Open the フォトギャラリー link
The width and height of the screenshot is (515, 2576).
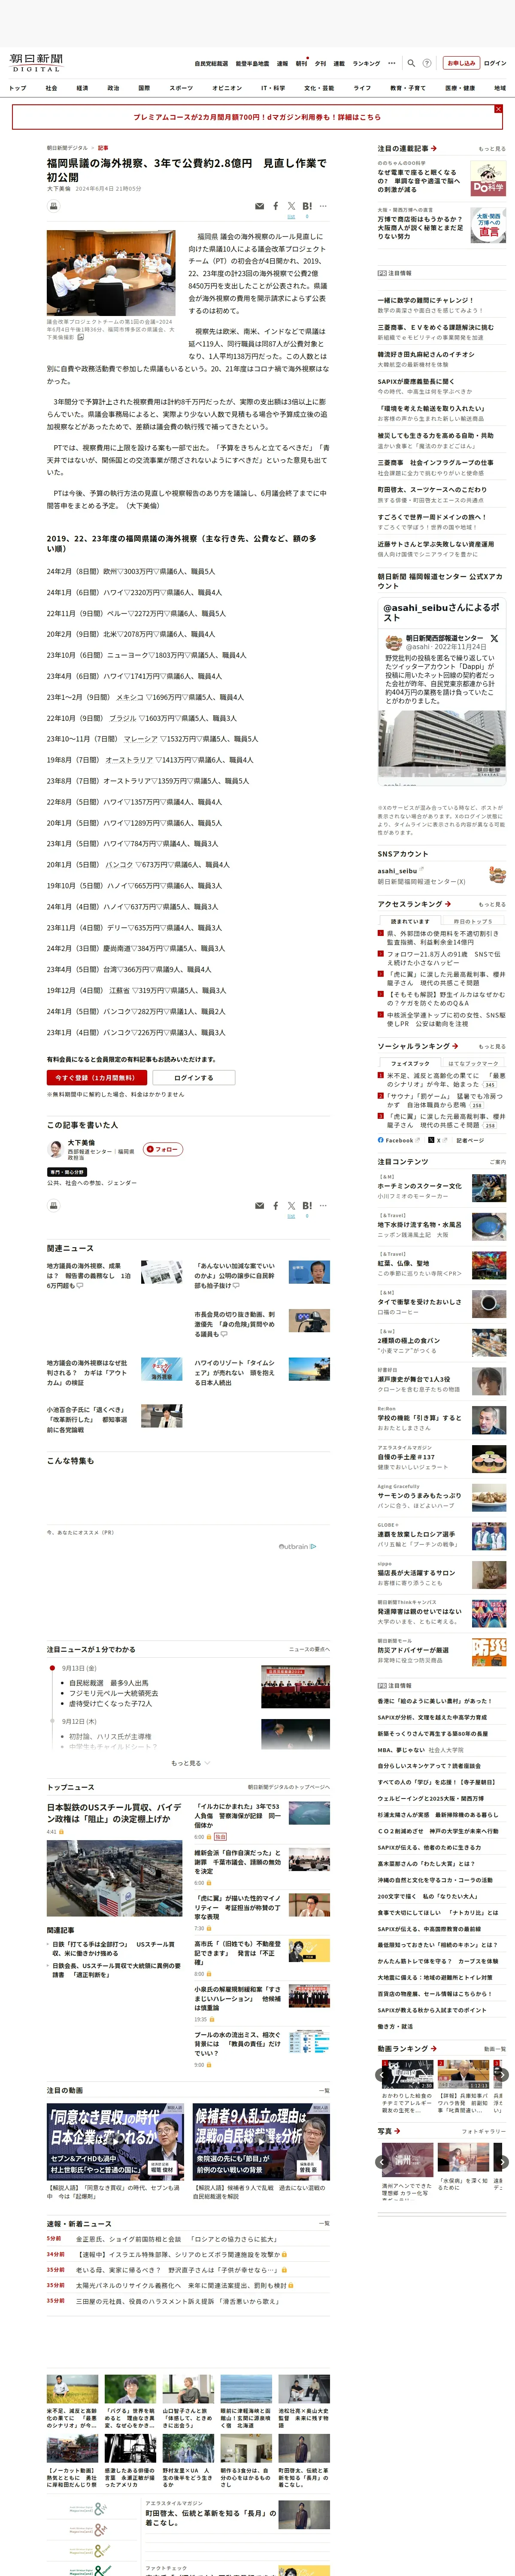click(484, 2131)
